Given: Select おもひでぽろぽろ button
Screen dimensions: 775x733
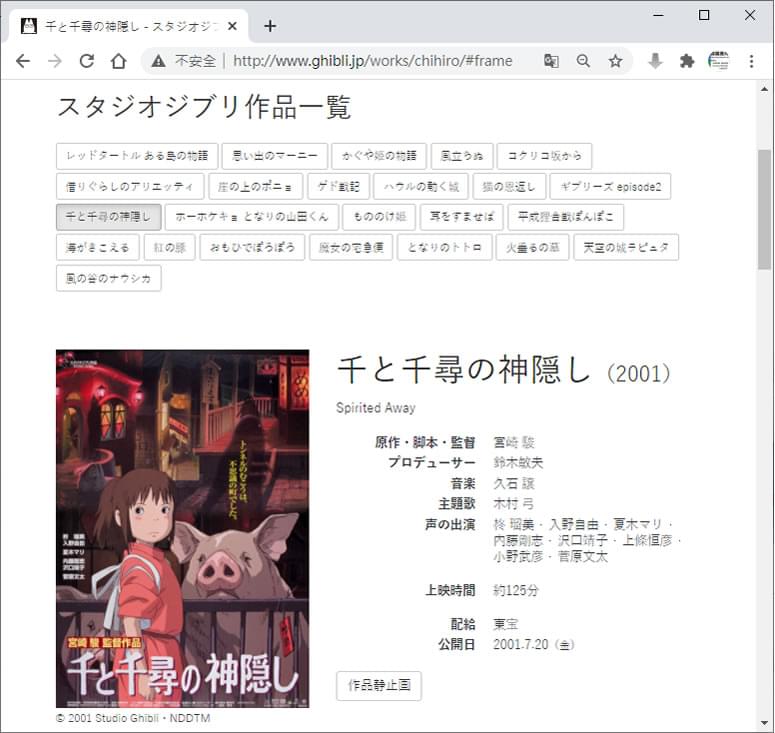Looking at the screenshot, I should click(x=252, y=247).
